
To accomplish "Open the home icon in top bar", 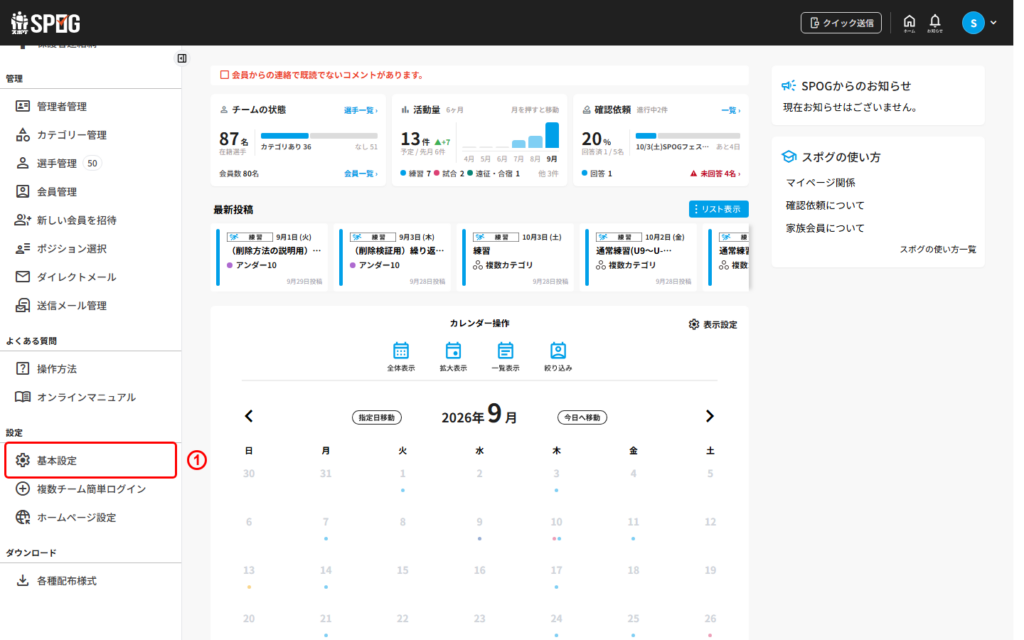I will (909, 23).
